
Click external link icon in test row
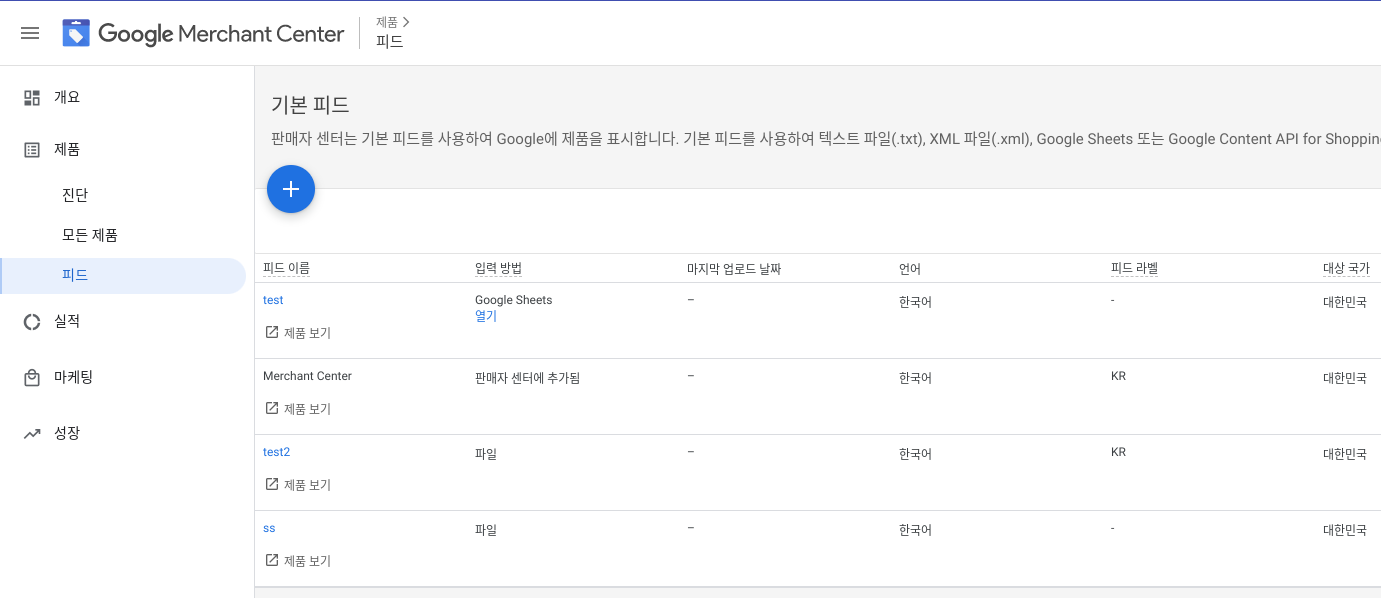[x=271, y=332]
